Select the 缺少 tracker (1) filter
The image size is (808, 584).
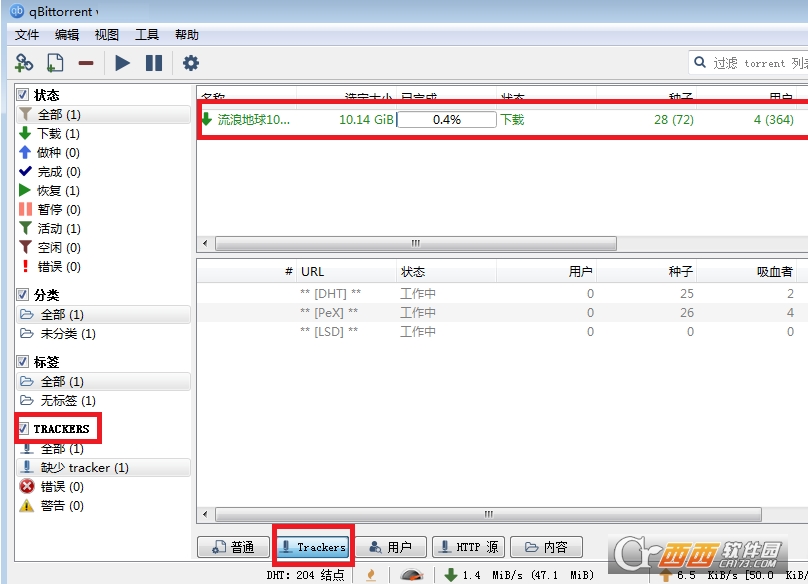point(104,468)
